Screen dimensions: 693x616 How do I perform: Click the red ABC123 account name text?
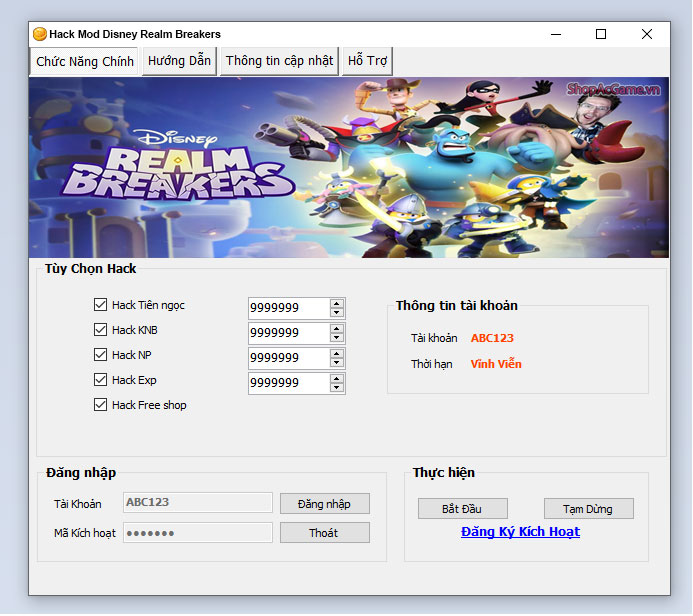pos(492,338)
